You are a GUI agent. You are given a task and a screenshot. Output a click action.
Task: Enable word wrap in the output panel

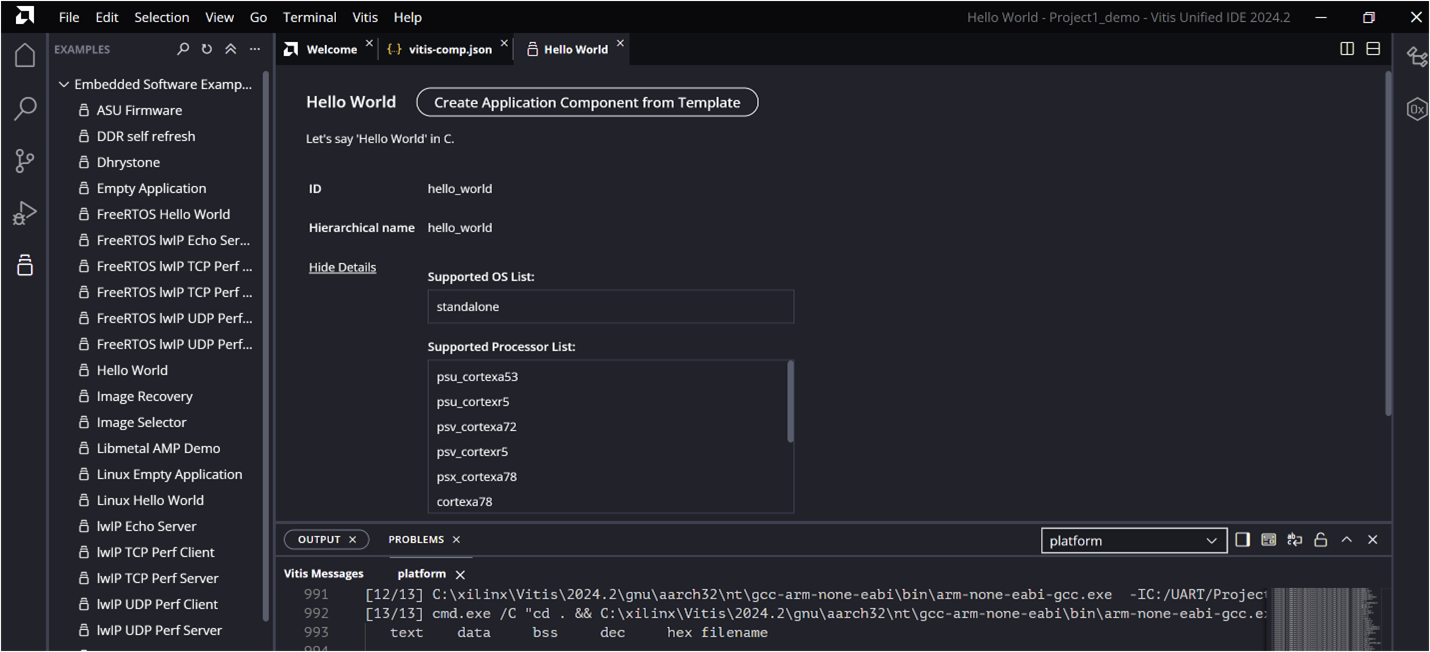click(x=1295, y=539)
